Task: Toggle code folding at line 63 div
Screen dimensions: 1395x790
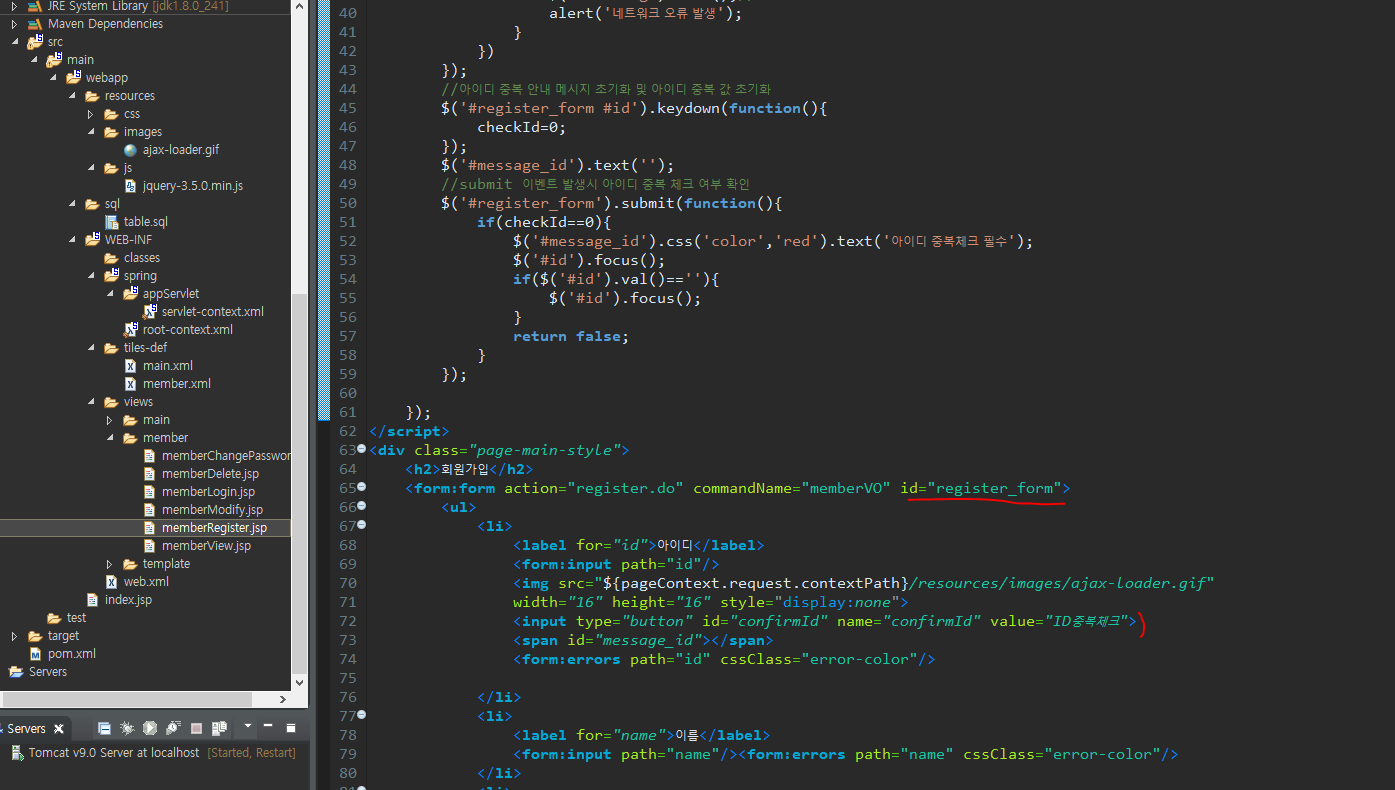Action: [362, 449]
